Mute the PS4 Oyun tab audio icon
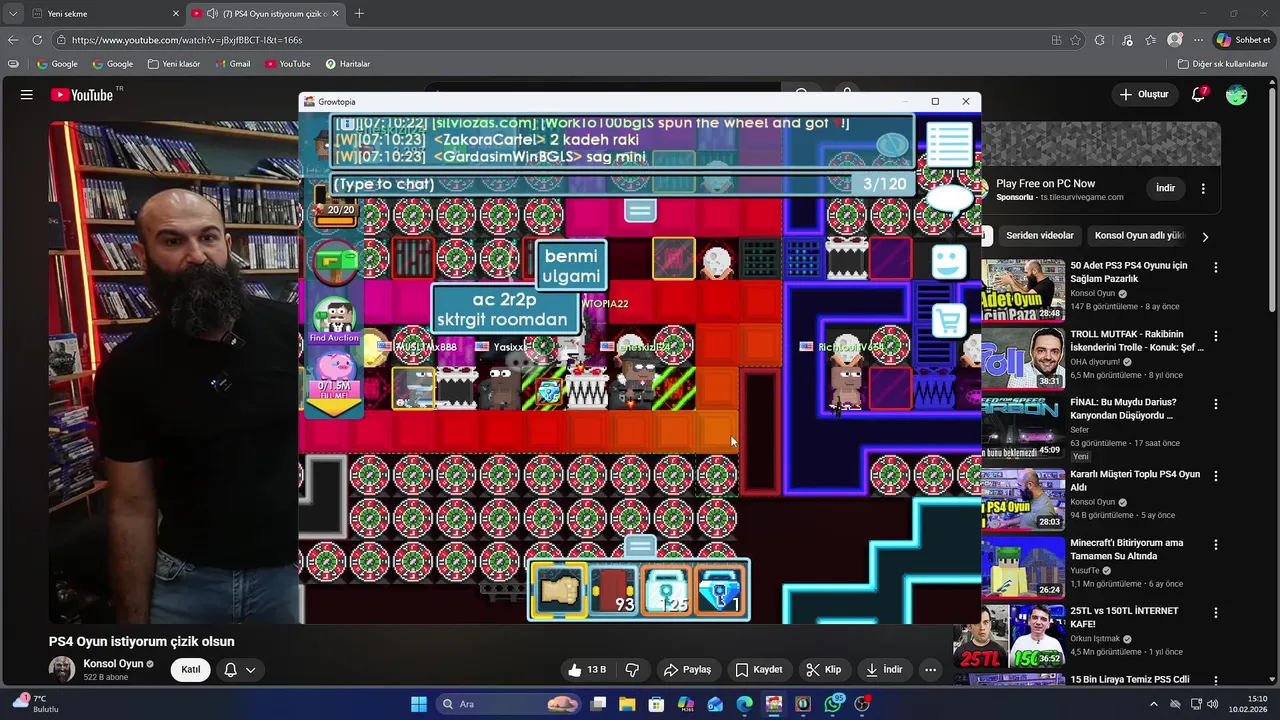The image size is (1280, 720). pyautogui.click(x=212, y=14)
